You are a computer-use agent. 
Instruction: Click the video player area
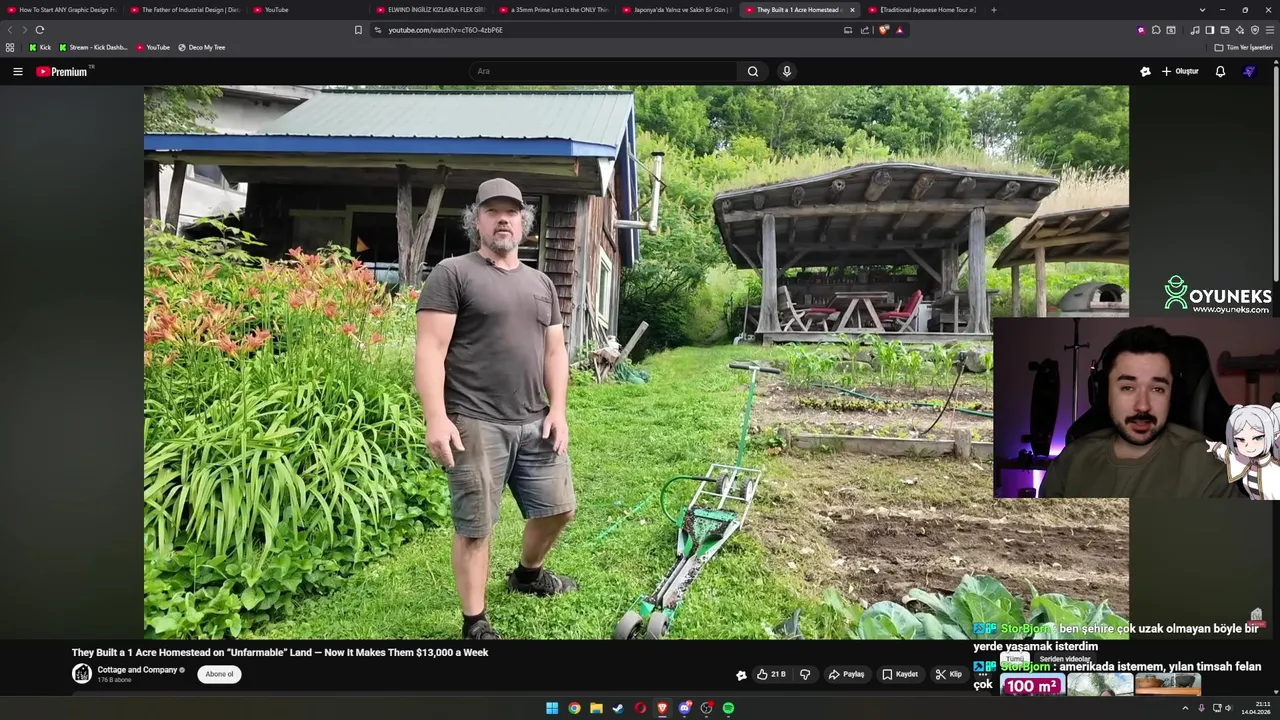coord(636,362)
